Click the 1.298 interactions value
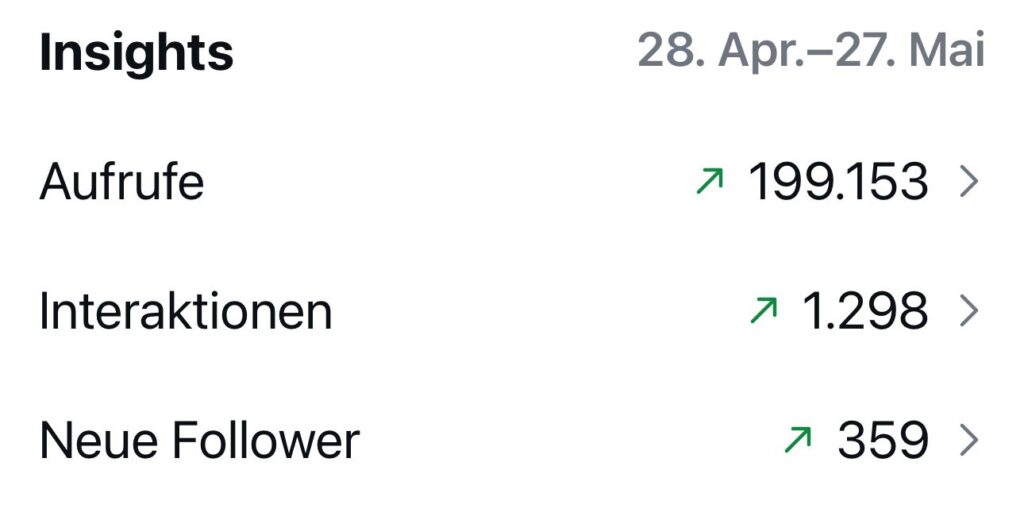Viewport: 1024px width, 516px height. (x=865, y=311)
